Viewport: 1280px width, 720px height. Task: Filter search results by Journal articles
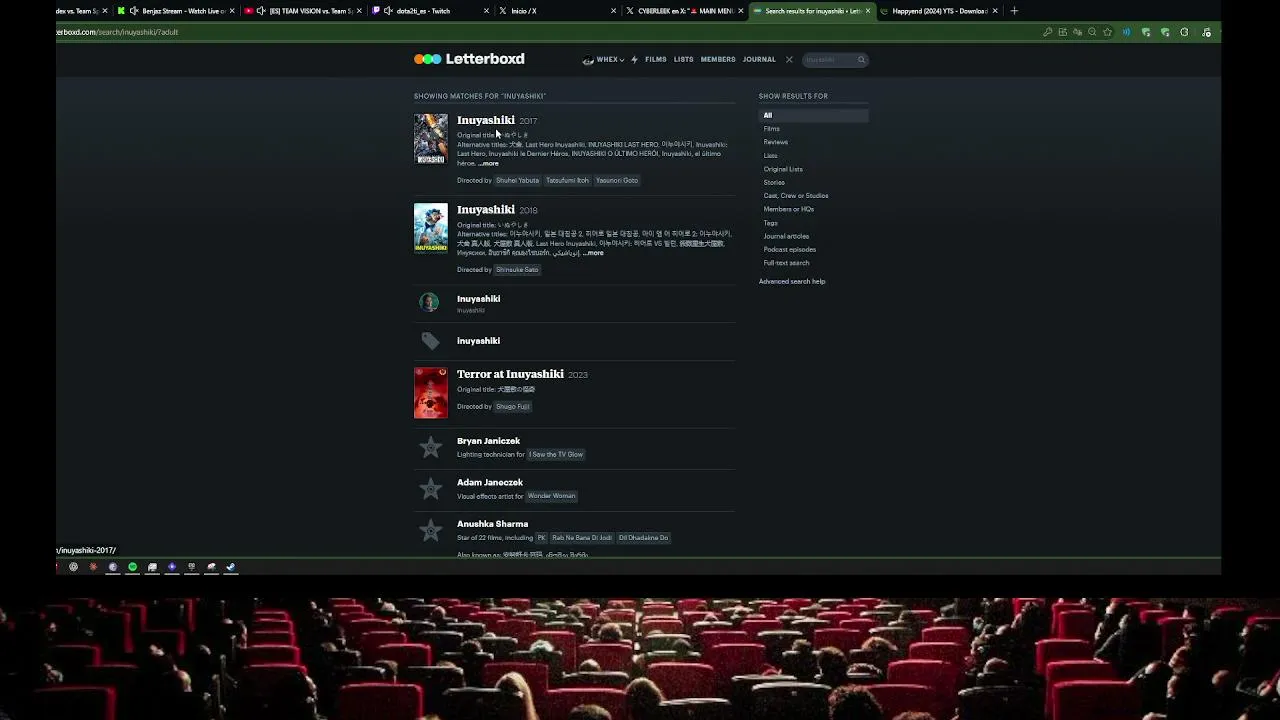[786, 236]
